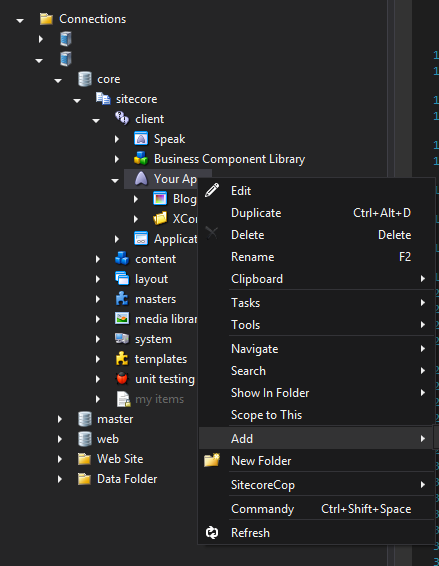Click the my items document icon

pyautogui.click(x=123, y=399)
